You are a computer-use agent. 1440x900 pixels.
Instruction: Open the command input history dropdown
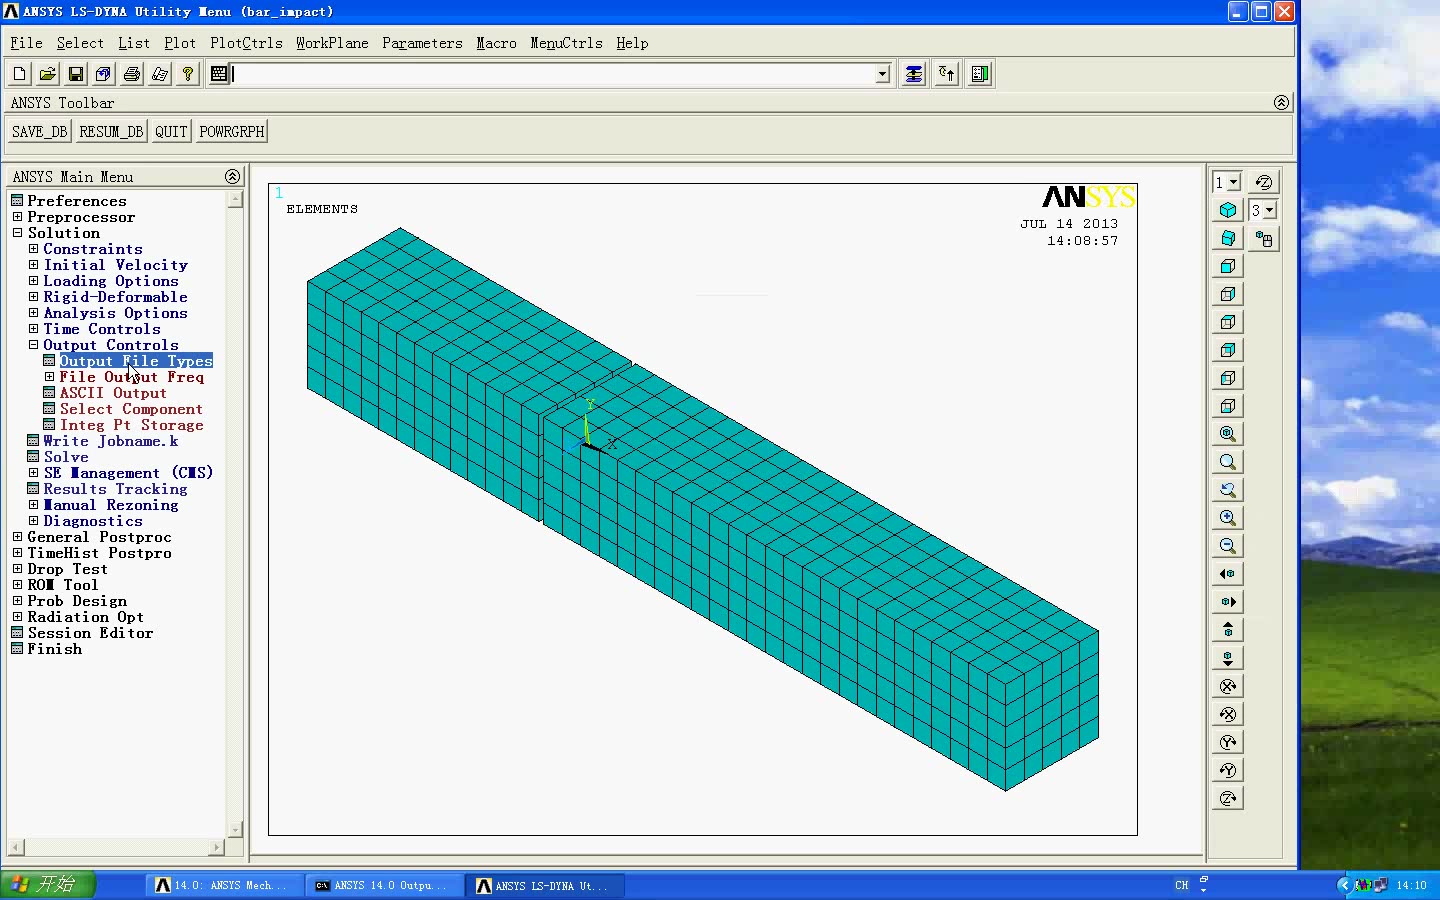coord(880,73)
